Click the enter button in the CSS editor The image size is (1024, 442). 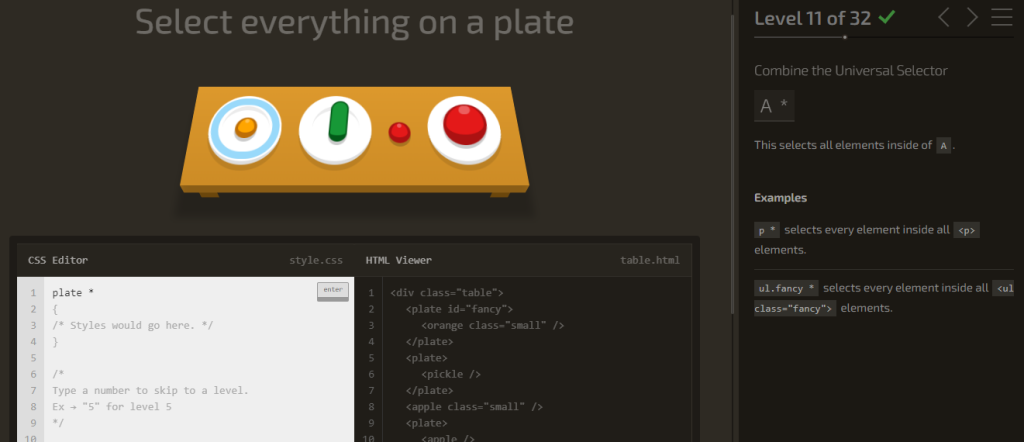click(333, 291)
